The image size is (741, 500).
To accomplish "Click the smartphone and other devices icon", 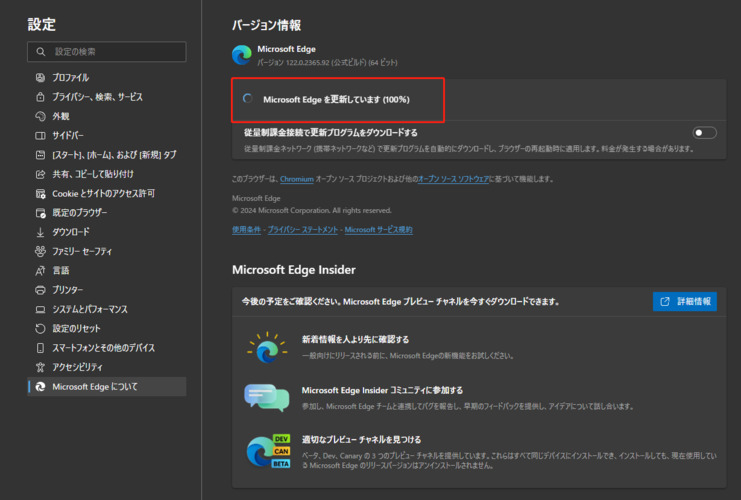I will point(40,348).
